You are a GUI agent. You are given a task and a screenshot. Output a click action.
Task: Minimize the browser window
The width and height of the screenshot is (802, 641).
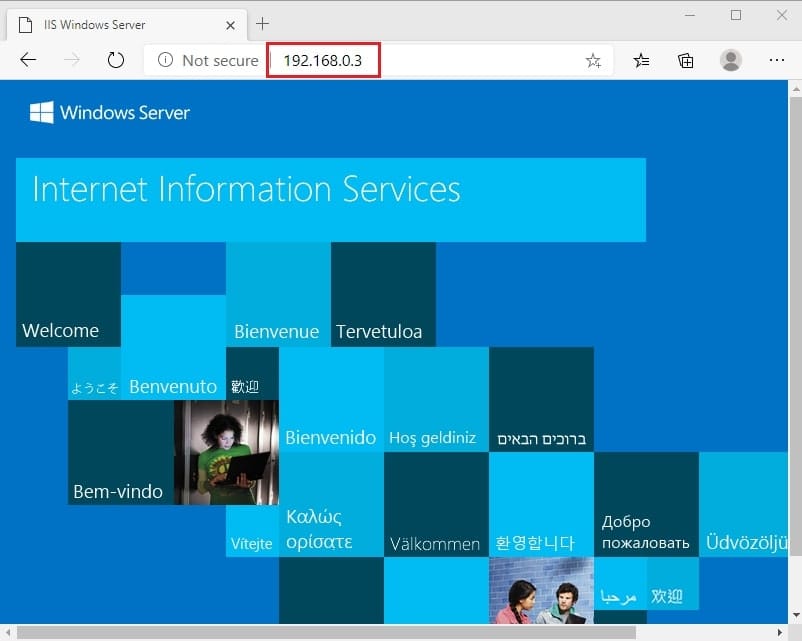click(x=690, y=15)
